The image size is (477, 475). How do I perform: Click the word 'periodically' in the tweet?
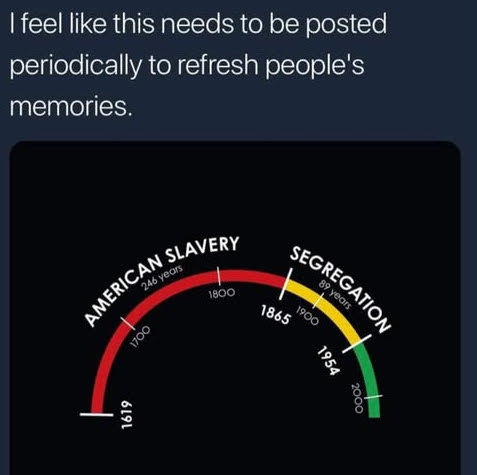point(76,65)
